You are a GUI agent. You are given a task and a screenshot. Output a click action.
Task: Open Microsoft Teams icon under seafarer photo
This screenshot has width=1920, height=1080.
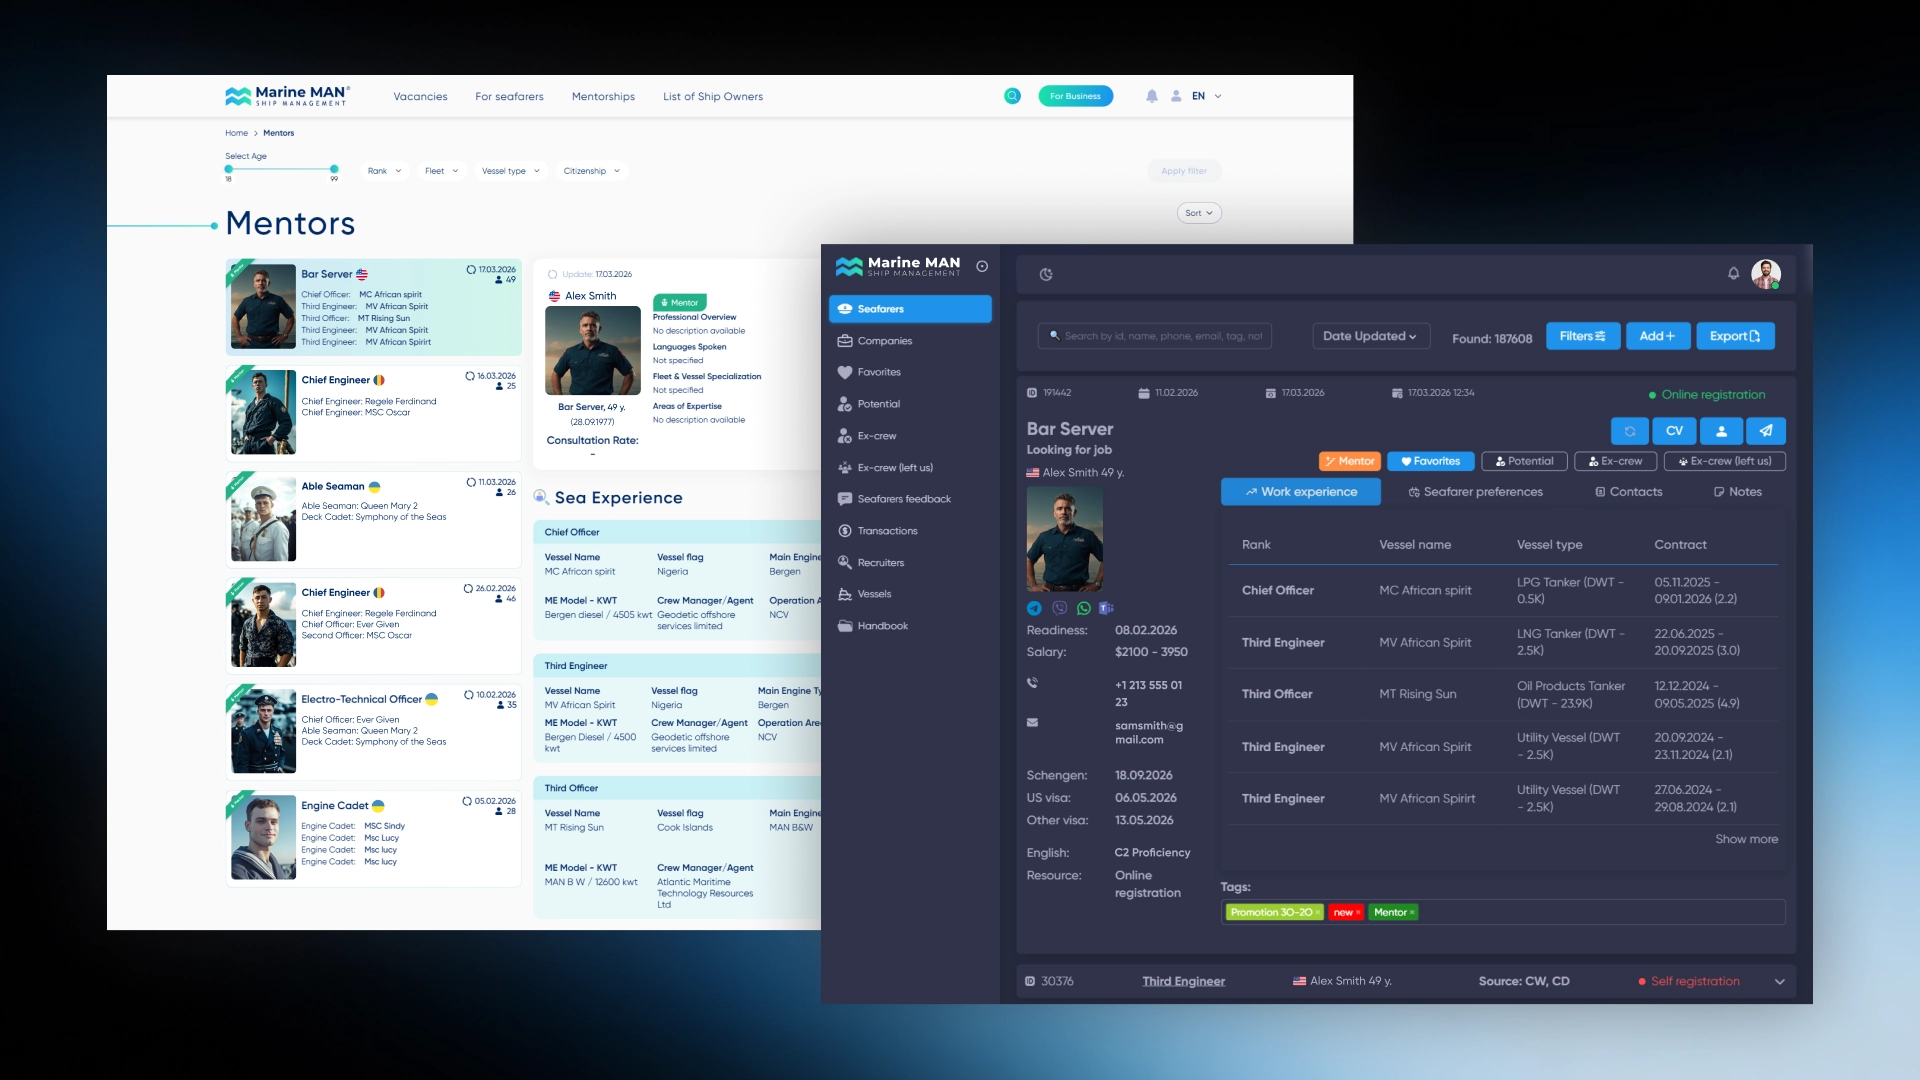click(1107, 608)
